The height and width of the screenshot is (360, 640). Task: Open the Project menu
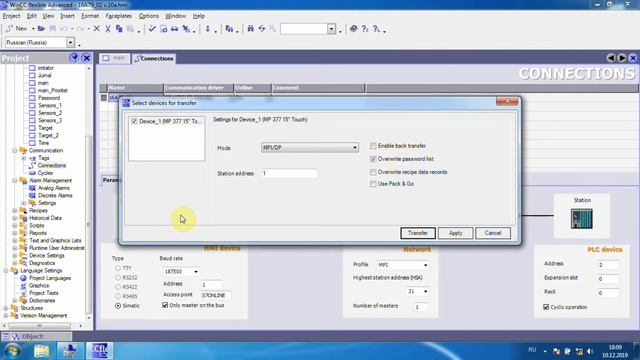coord(11,16)
